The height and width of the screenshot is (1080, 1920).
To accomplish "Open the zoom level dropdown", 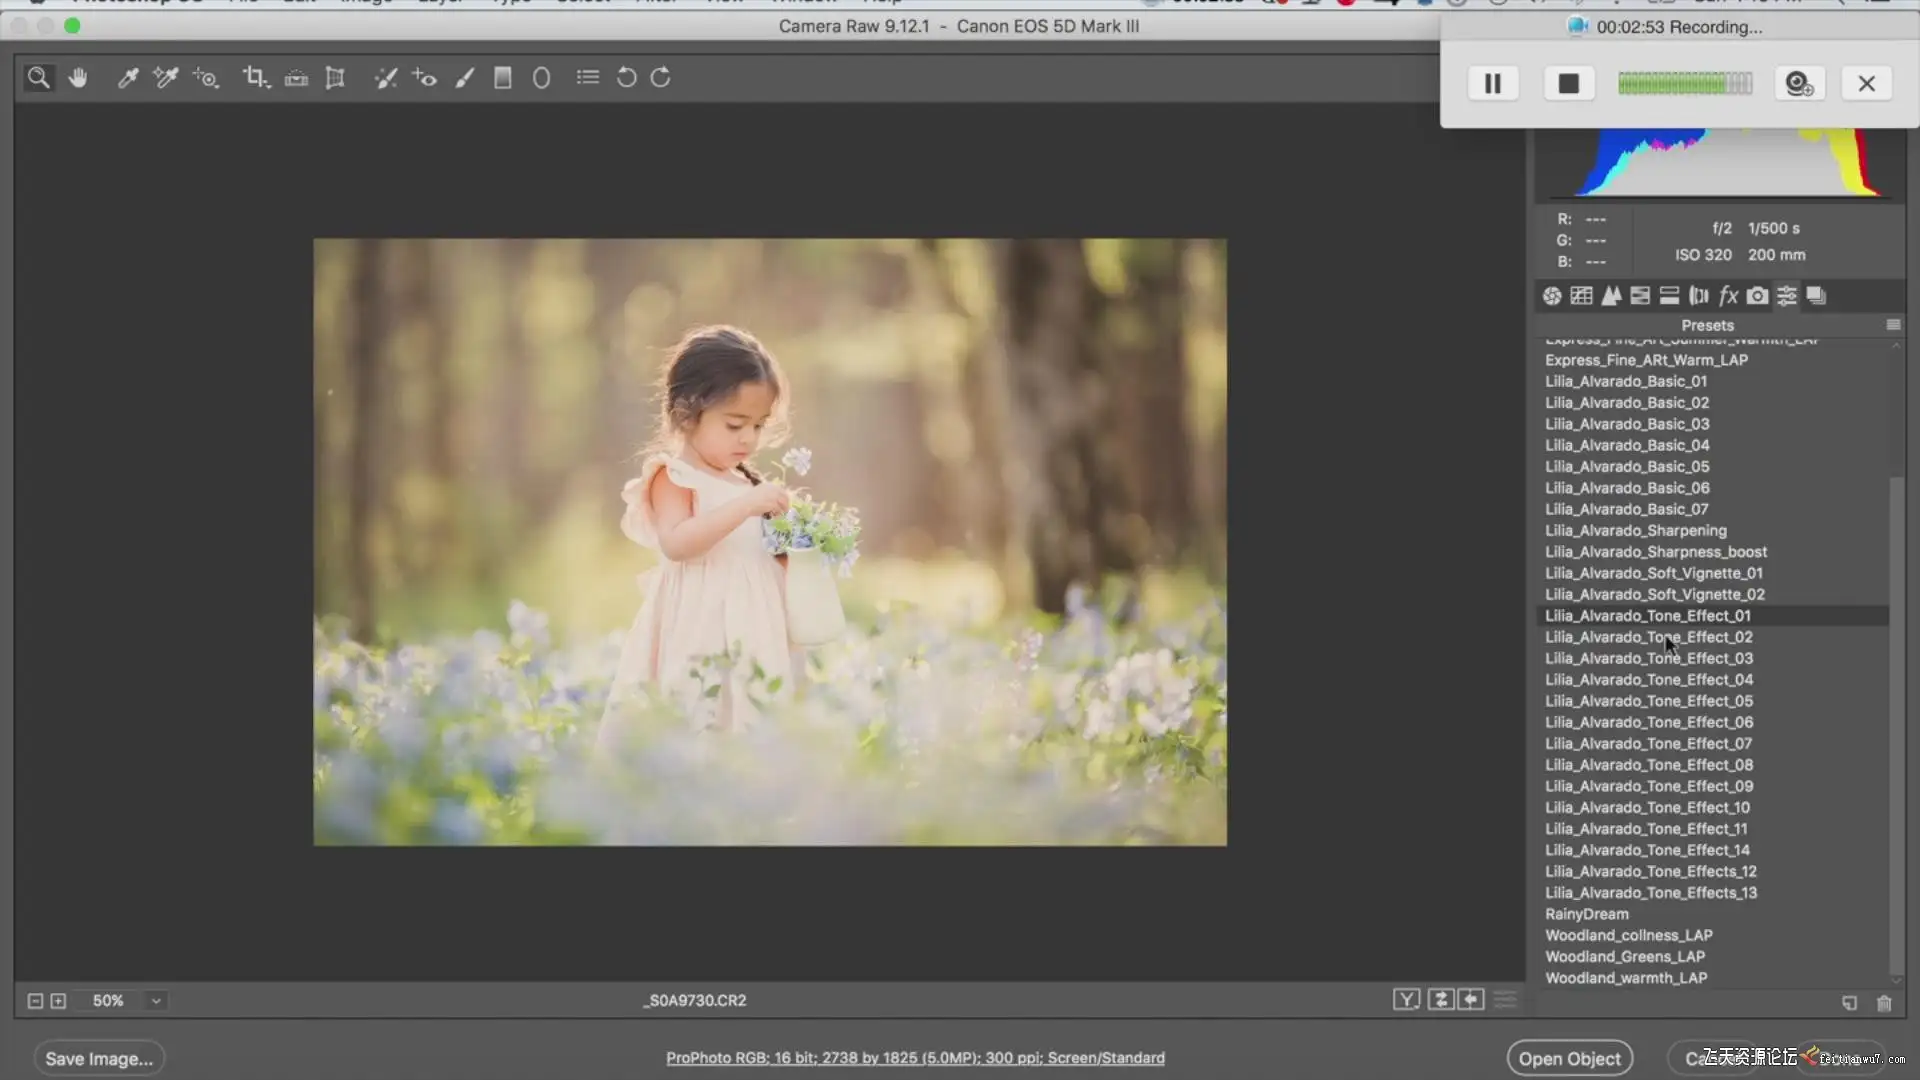I will pyautogui.click(x=156, y=1001).
